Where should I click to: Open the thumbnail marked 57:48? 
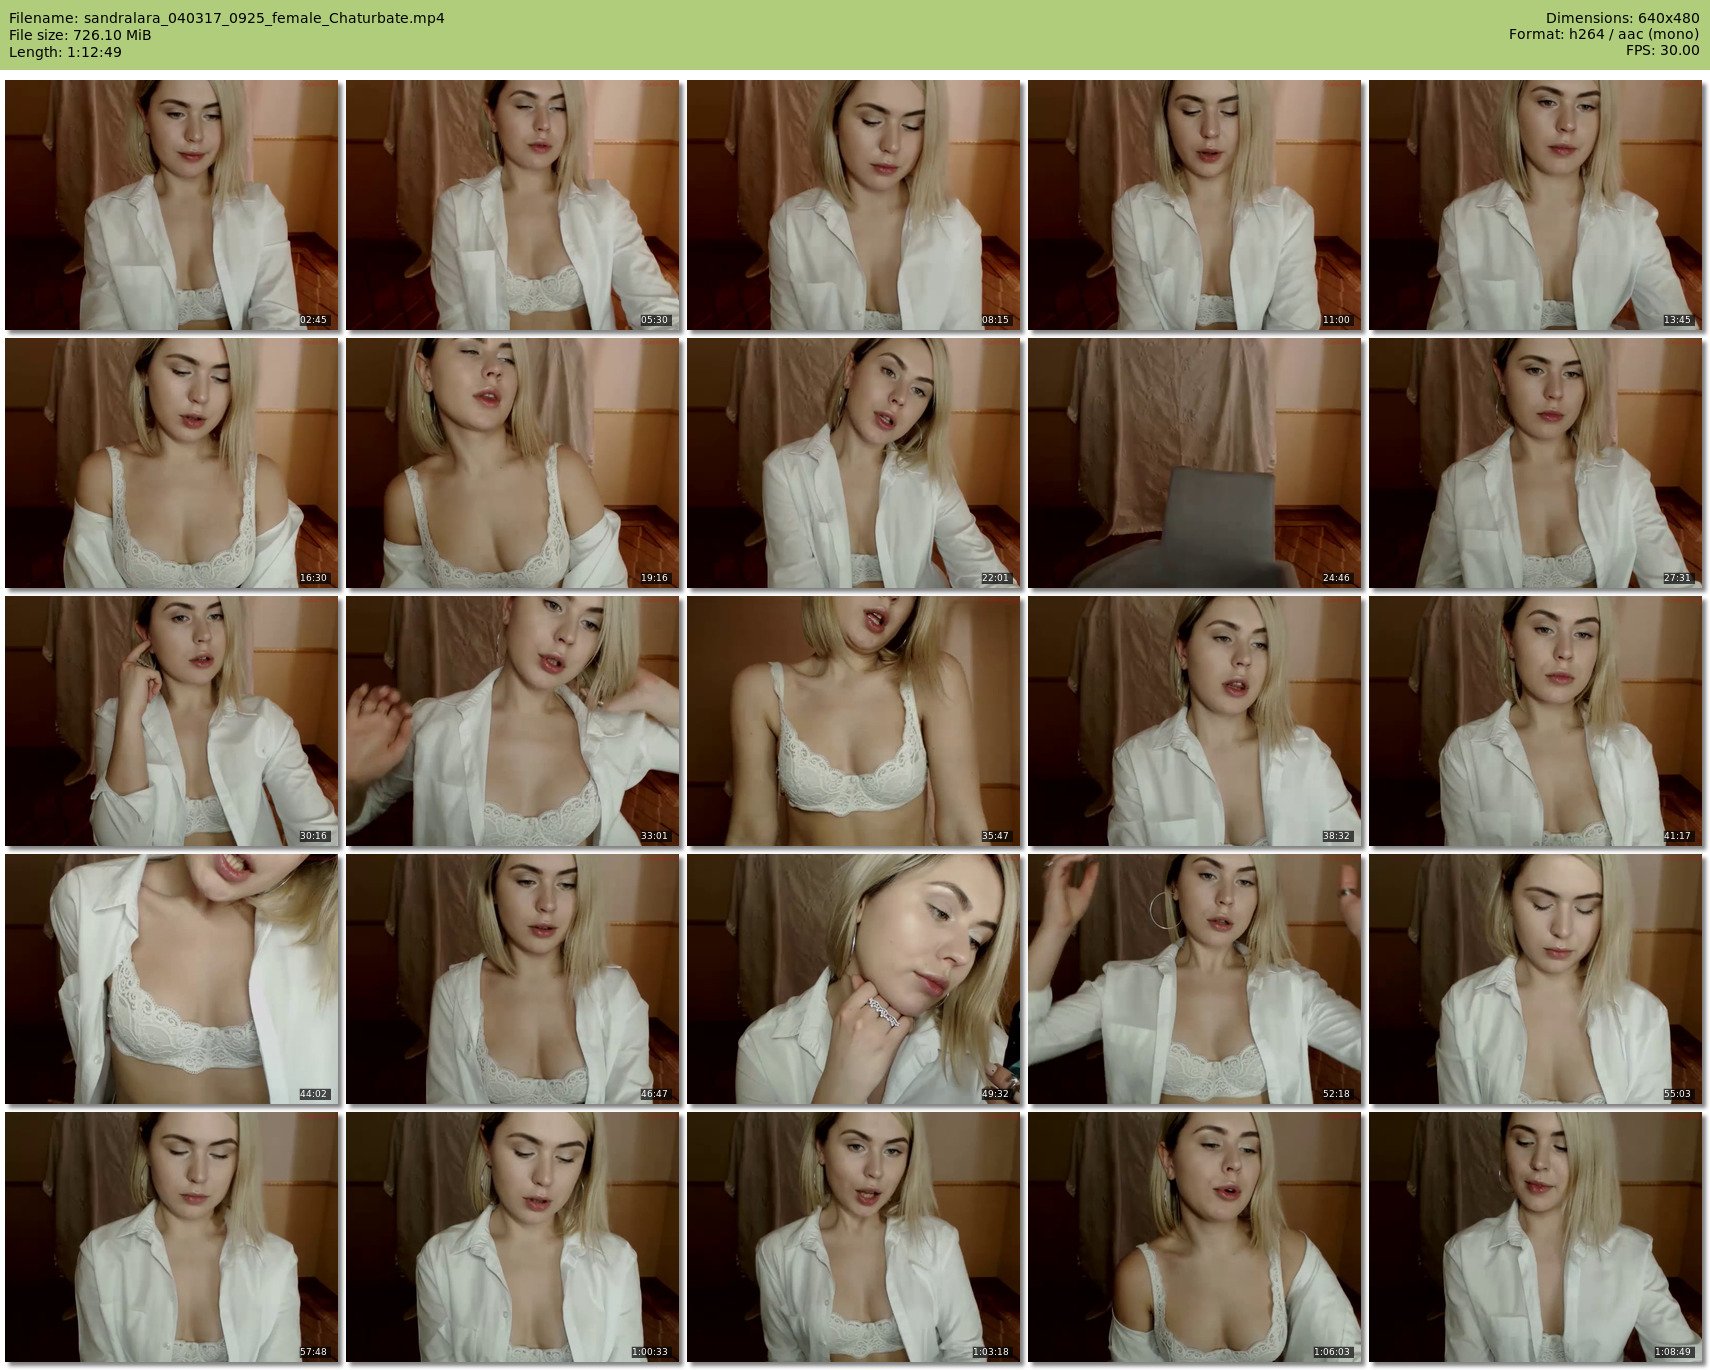(x=172, y=1237)
